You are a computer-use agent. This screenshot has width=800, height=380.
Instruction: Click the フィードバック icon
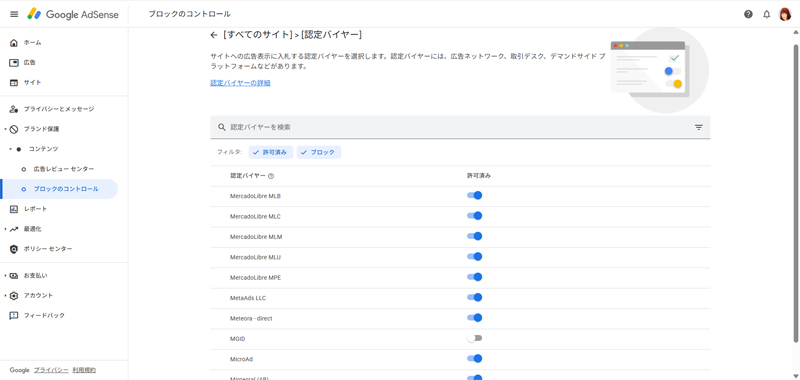[x=14, y=315]
